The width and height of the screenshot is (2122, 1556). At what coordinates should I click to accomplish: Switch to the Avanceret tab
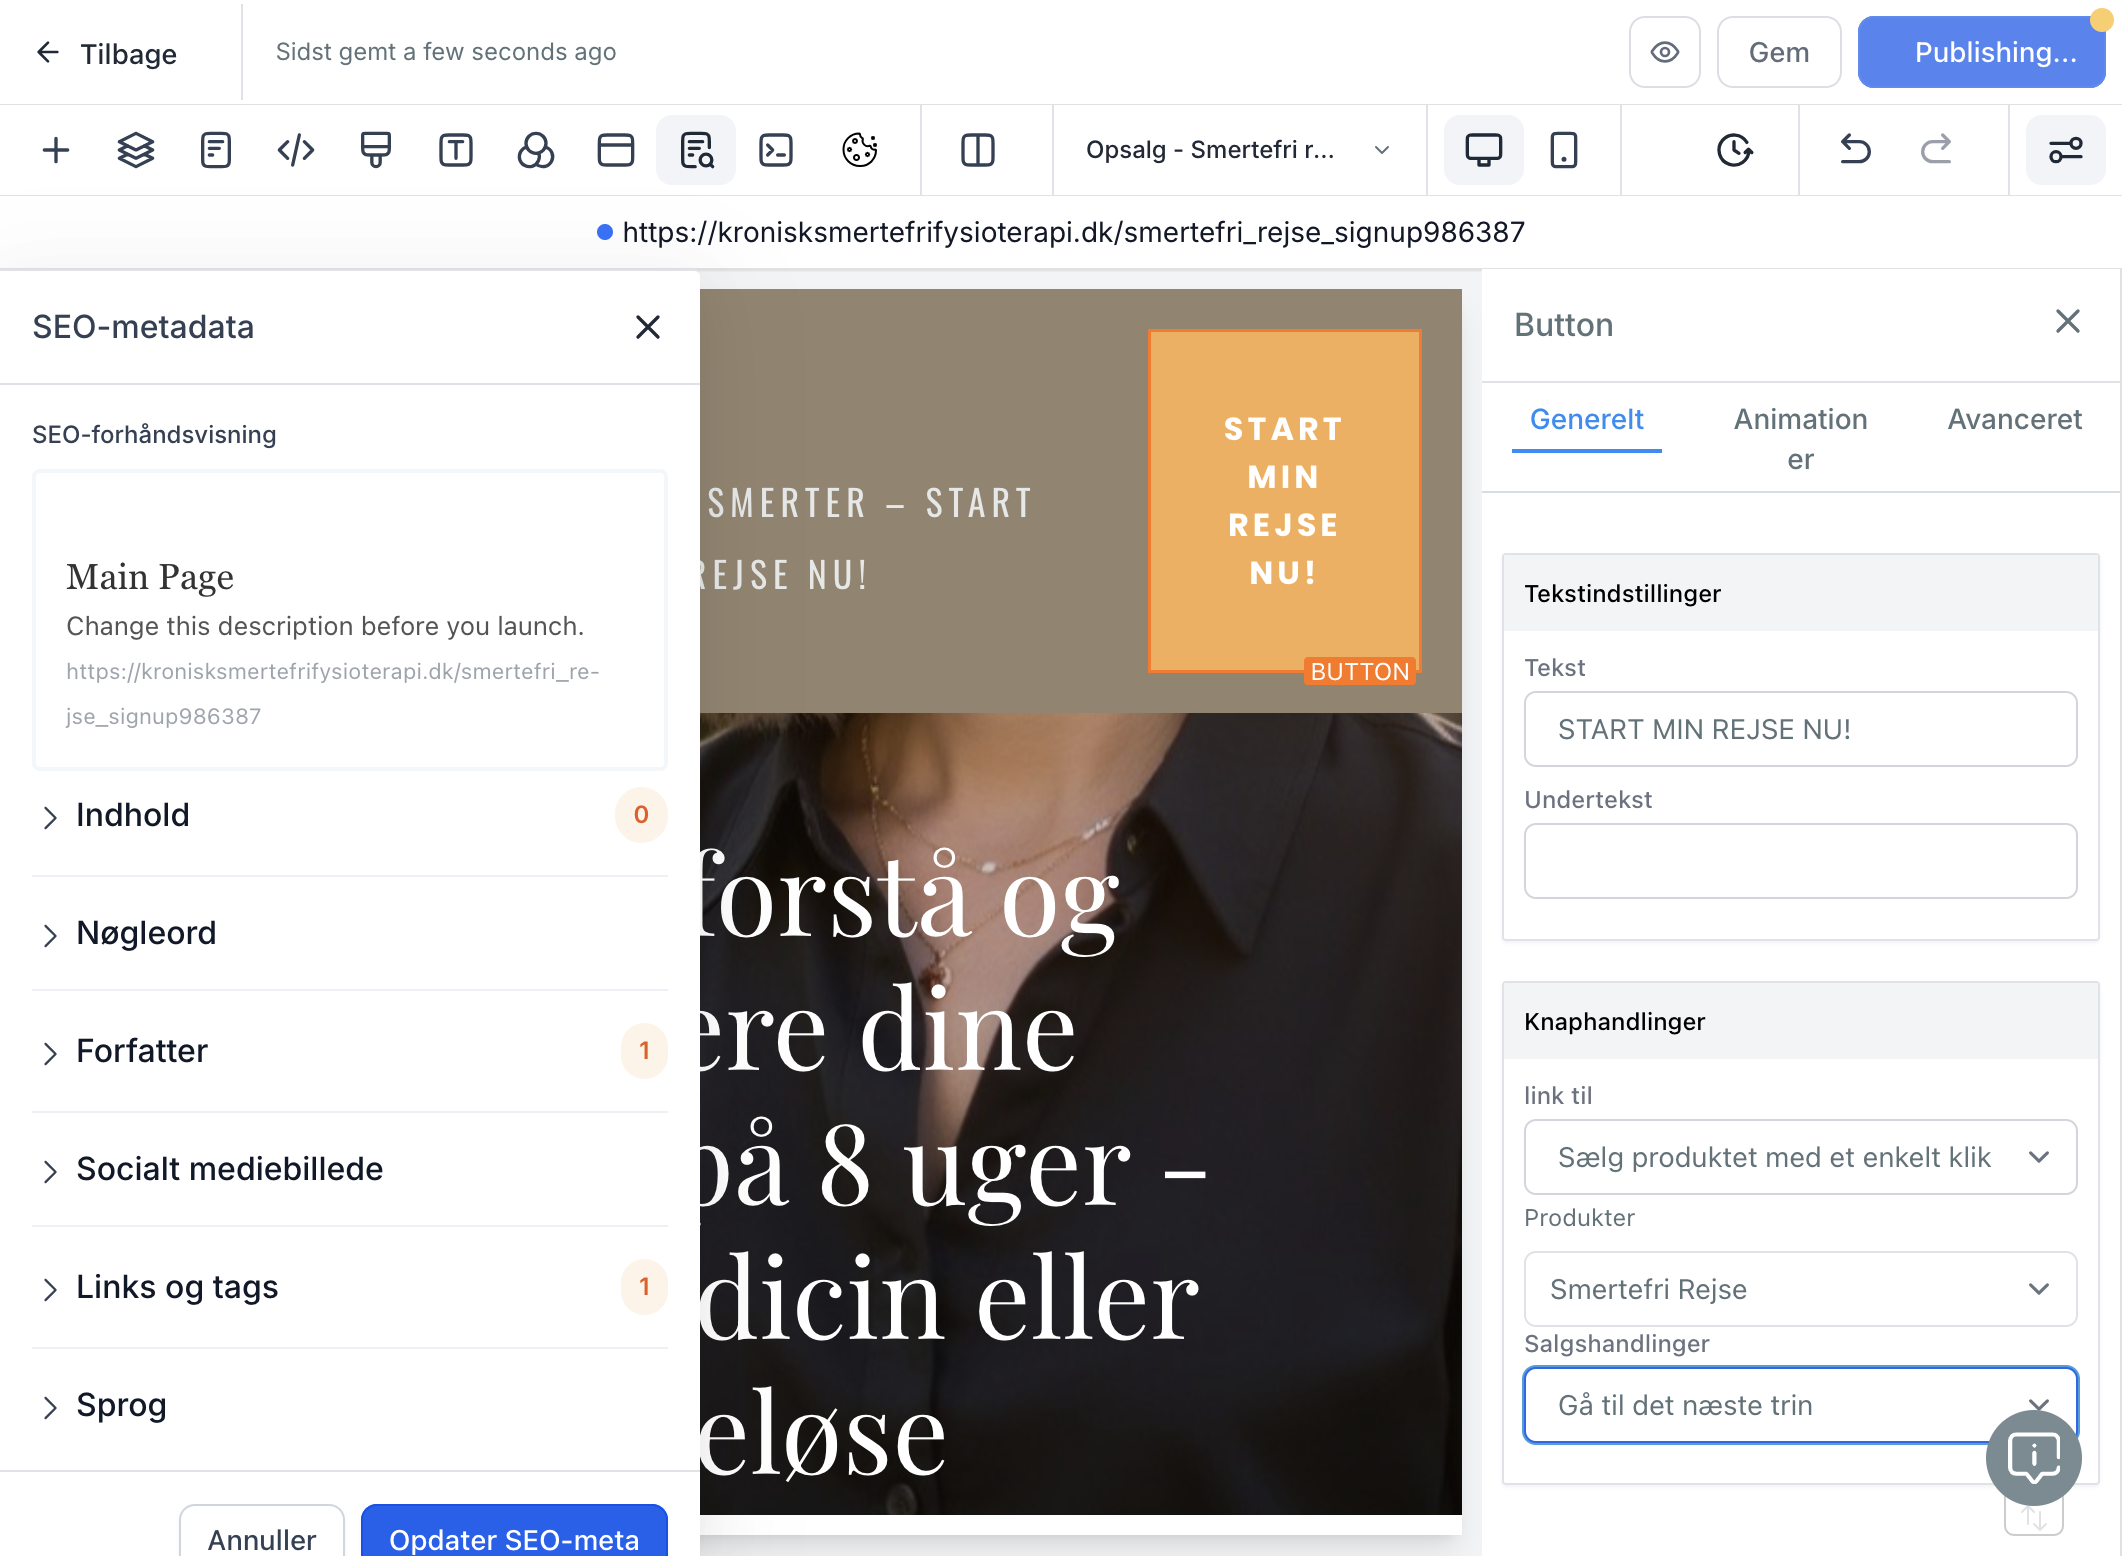pyautogui.click(x=2014, y=419)
